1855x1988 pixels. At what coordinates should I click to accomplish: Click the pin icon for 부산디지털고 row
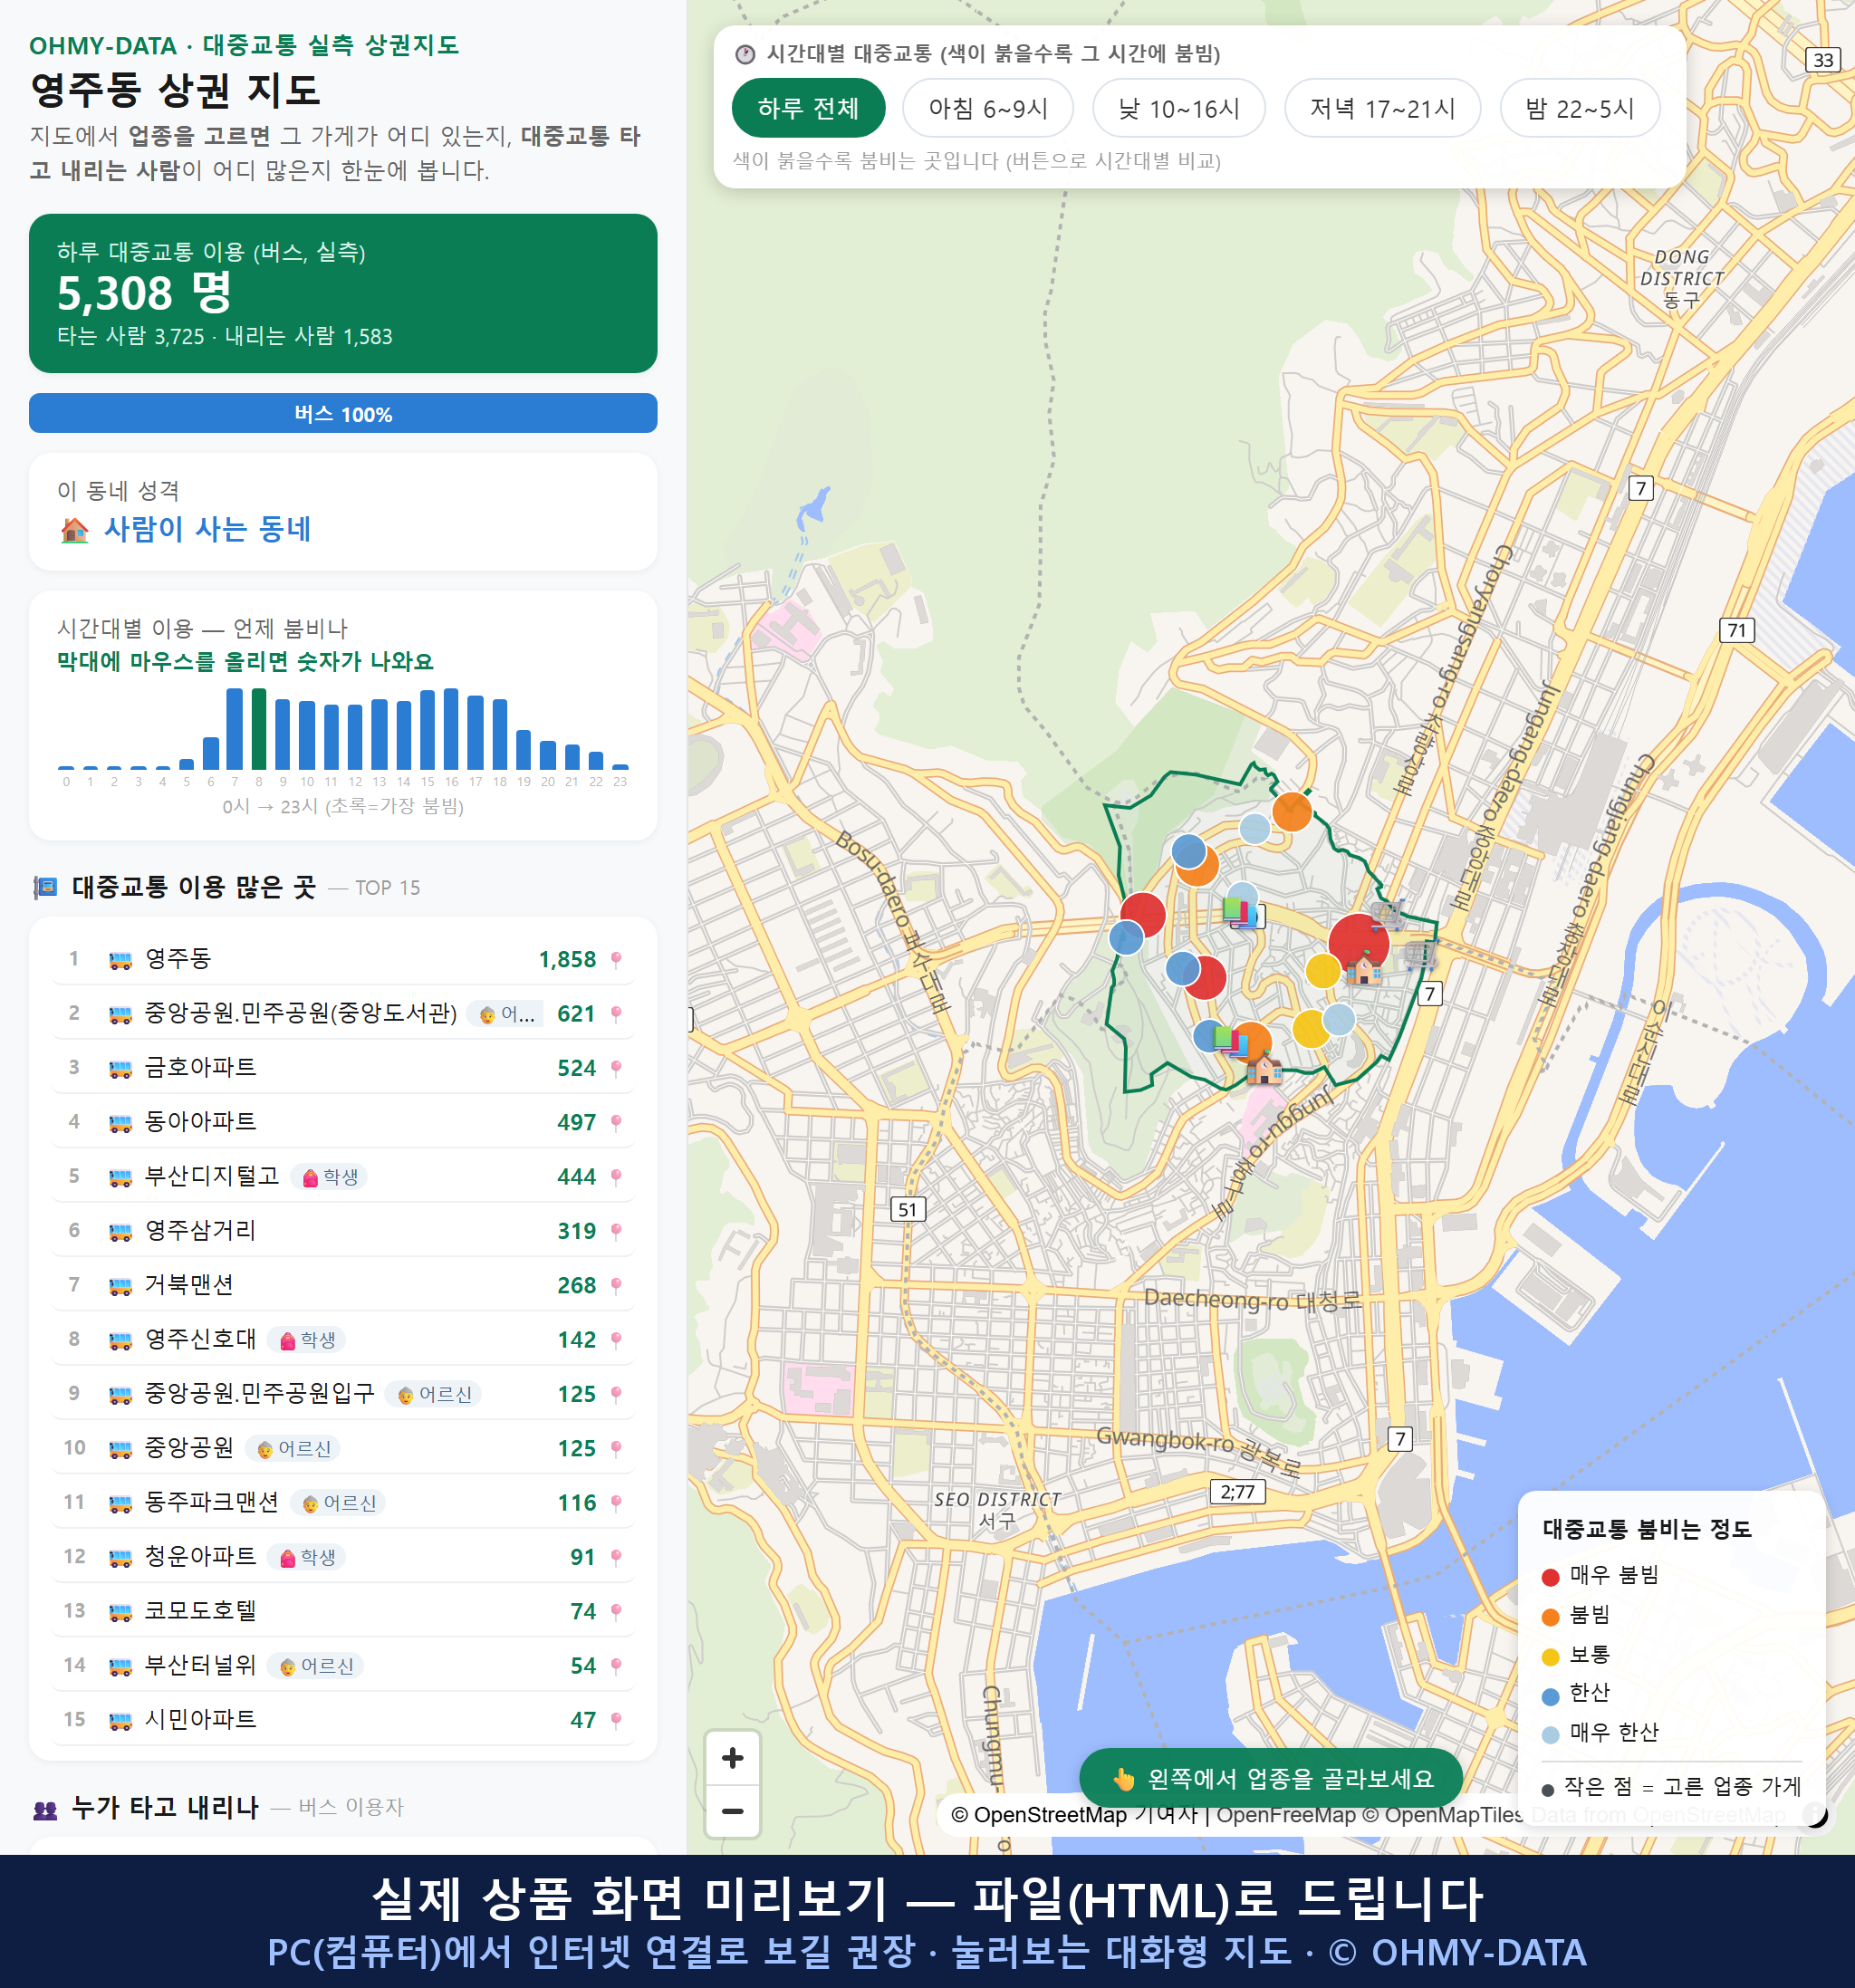(616, 1177)
